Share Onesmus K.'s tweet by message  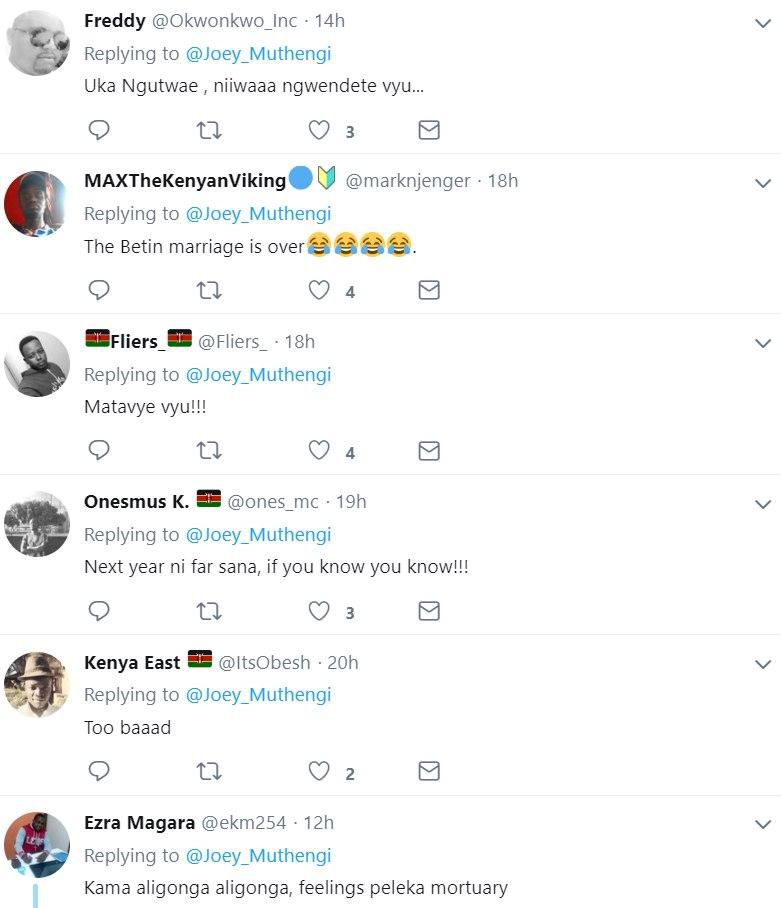tap(429, 611)
